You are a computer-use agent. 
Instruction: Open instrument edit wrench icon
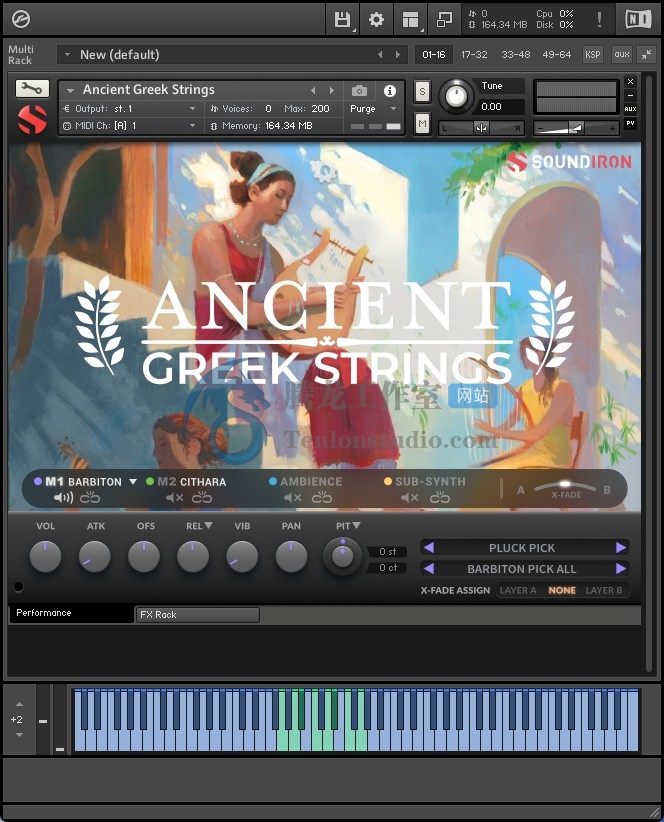32,89
